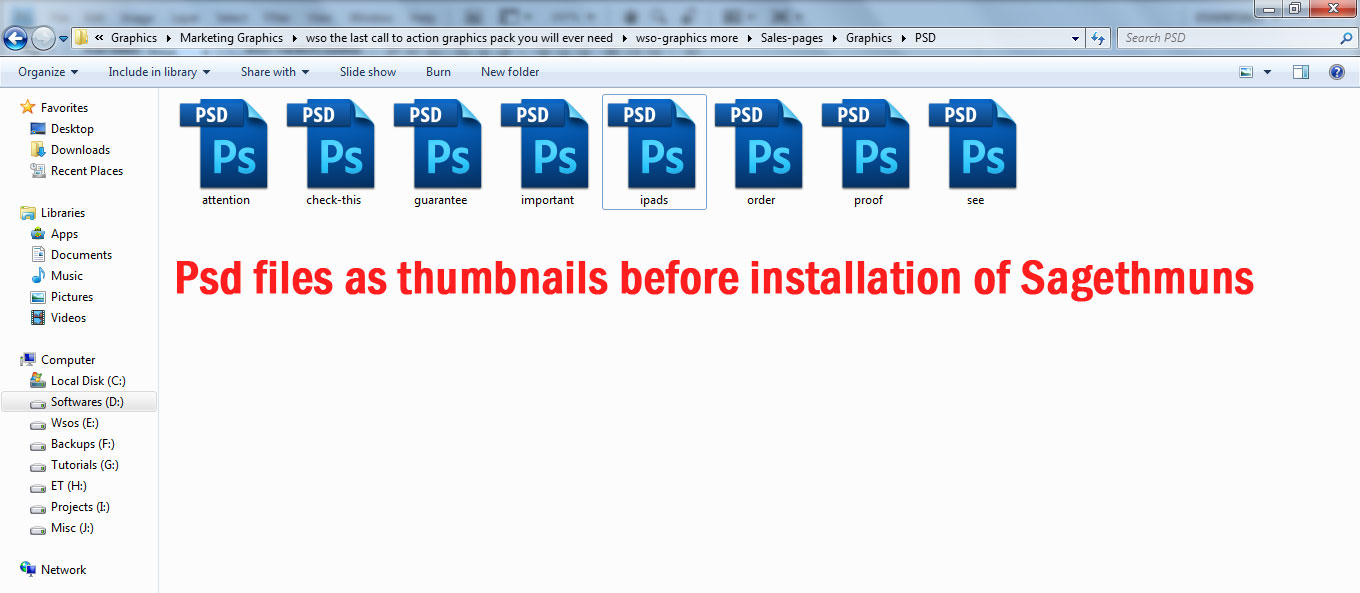Click the search magnifier icon

point(1346,38)
